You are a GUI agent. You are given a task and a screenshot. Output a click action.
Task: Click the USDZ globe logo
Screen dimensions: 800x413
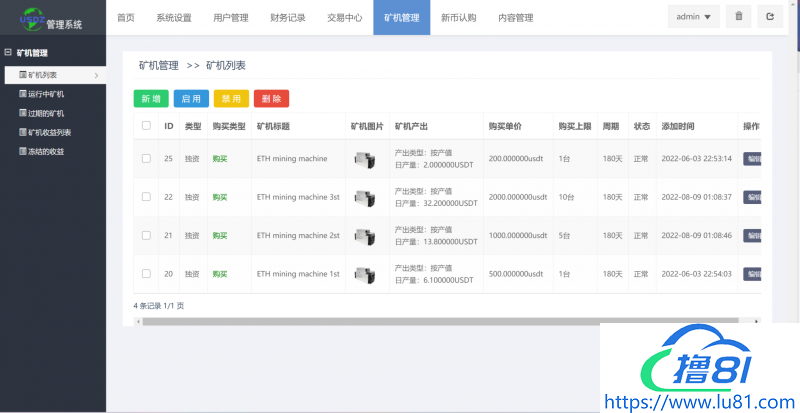[x=33, y=15]
